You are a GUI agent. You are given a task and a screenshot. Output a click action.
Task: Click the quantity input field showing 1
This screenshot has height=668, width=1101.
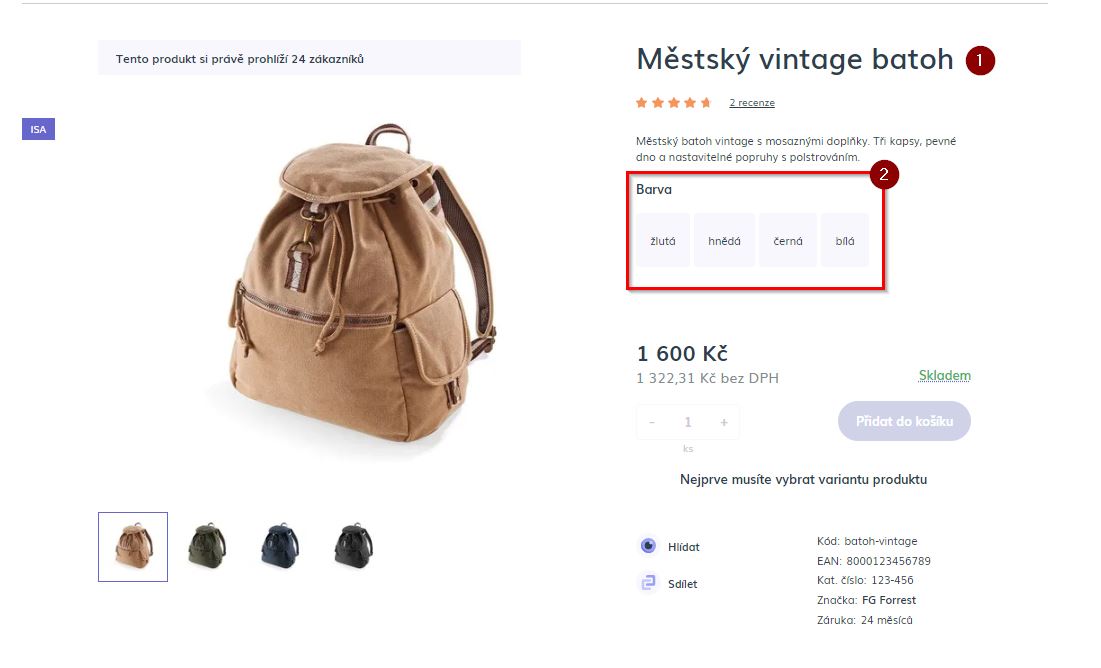(x=688, y=421)
